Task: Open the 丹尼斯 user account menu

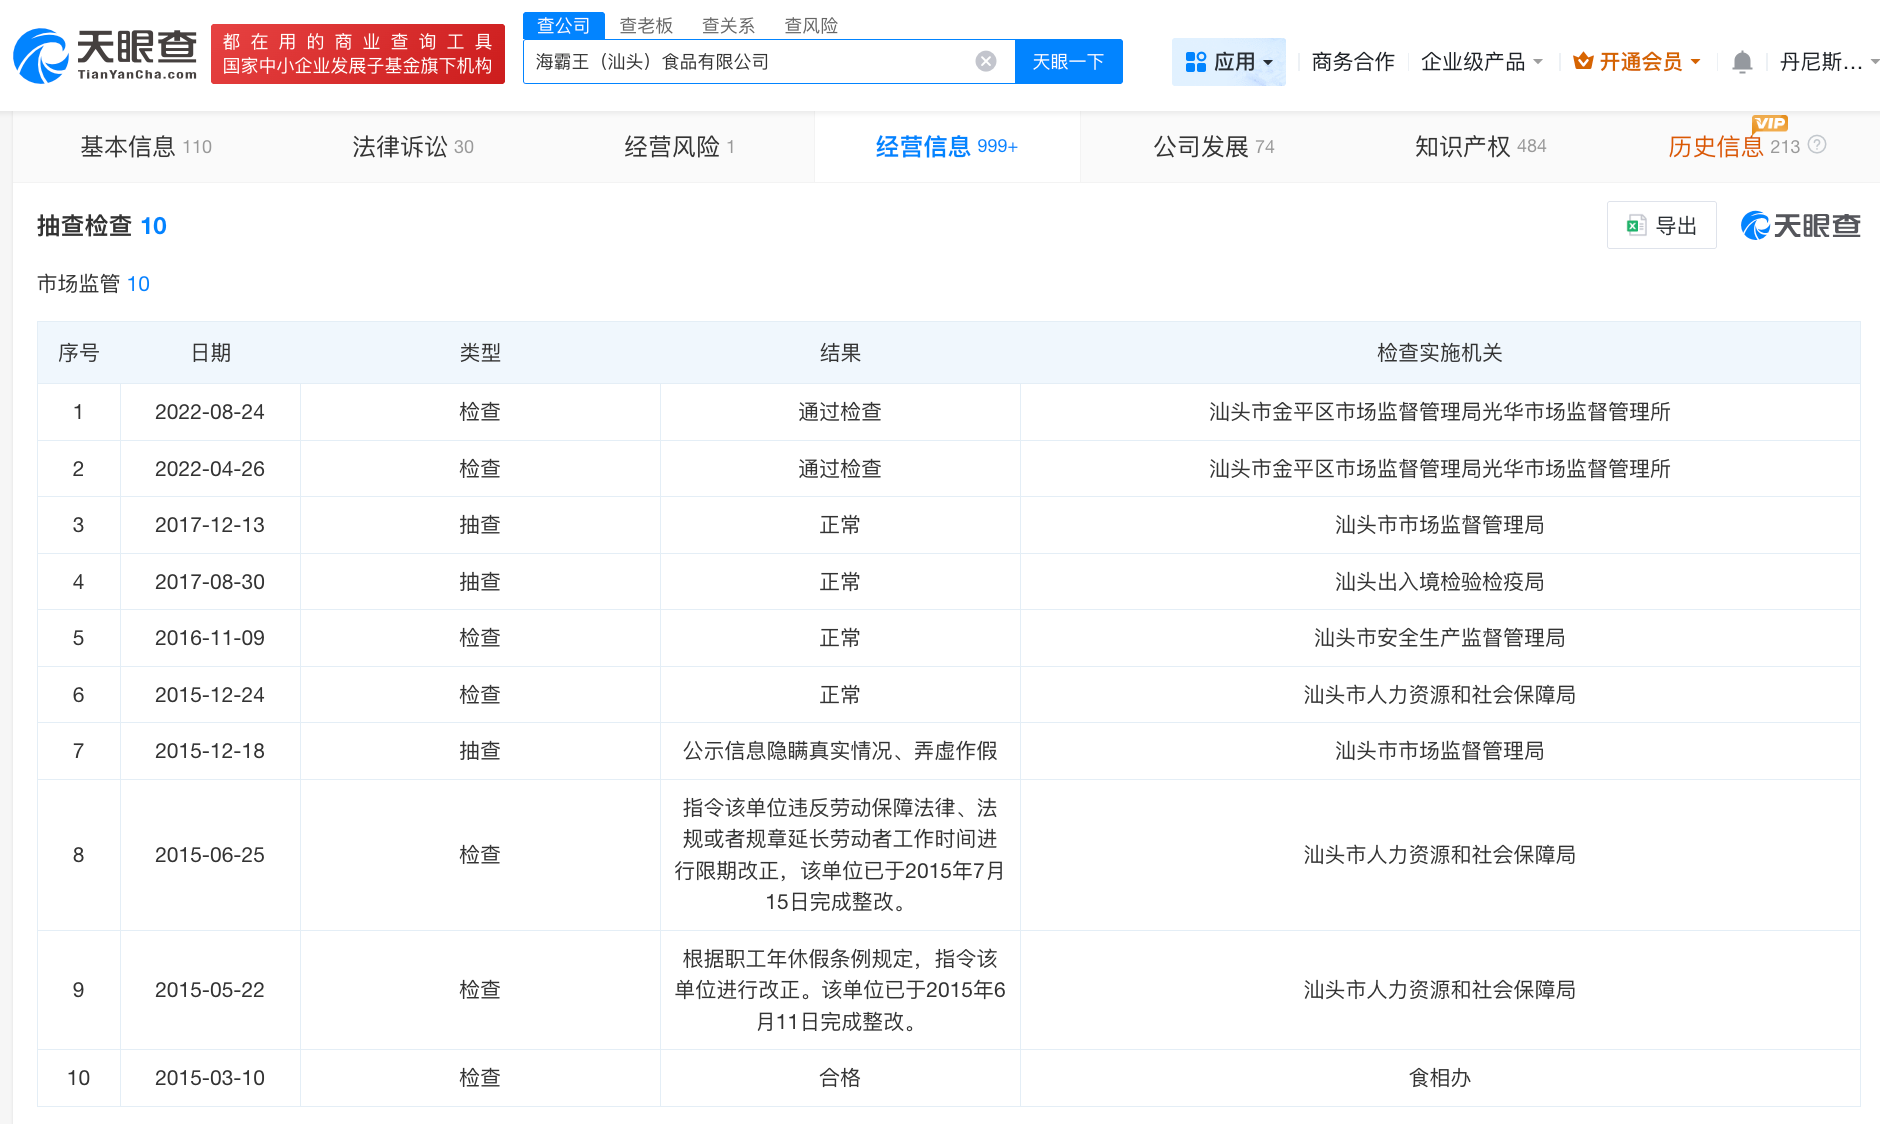Action: click(x=1828, y=62)
